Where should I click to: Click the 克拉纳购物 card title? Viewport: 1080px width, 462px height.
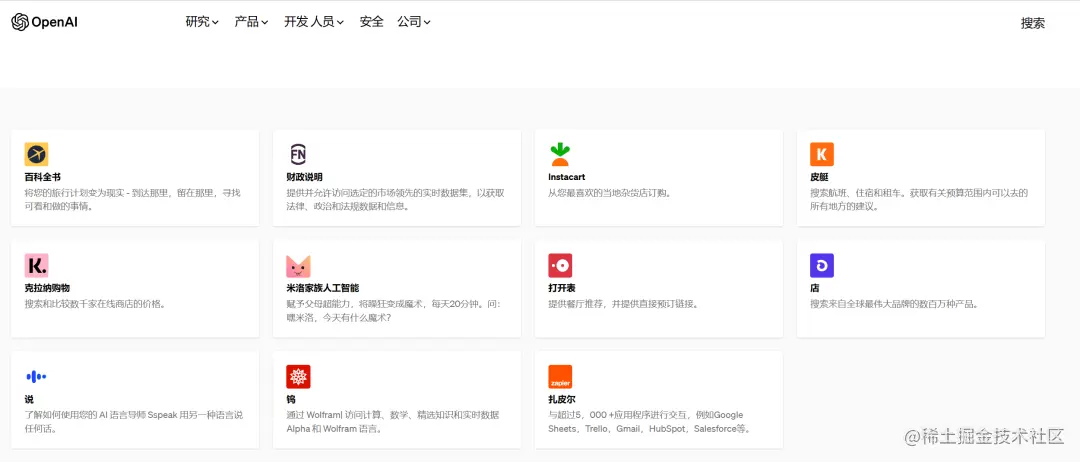point(47,288)
